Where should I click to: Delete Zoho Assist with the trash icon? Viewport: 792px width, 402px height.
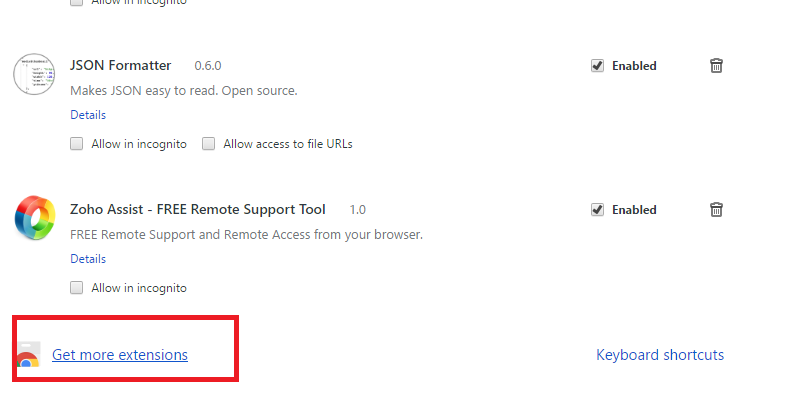(716, 210)
